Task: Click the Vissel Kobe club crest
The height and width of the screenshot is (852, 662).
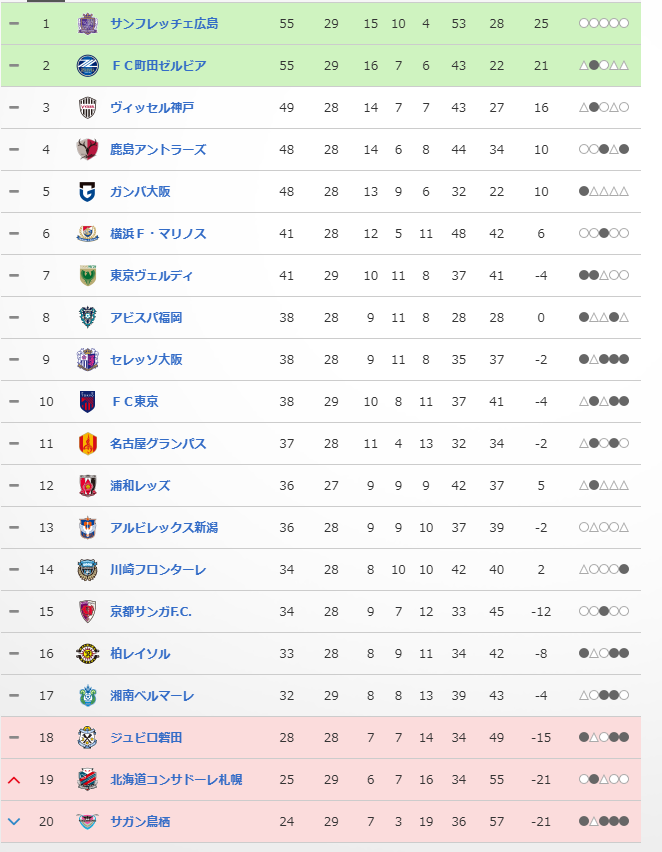Action: pos(88,108)
